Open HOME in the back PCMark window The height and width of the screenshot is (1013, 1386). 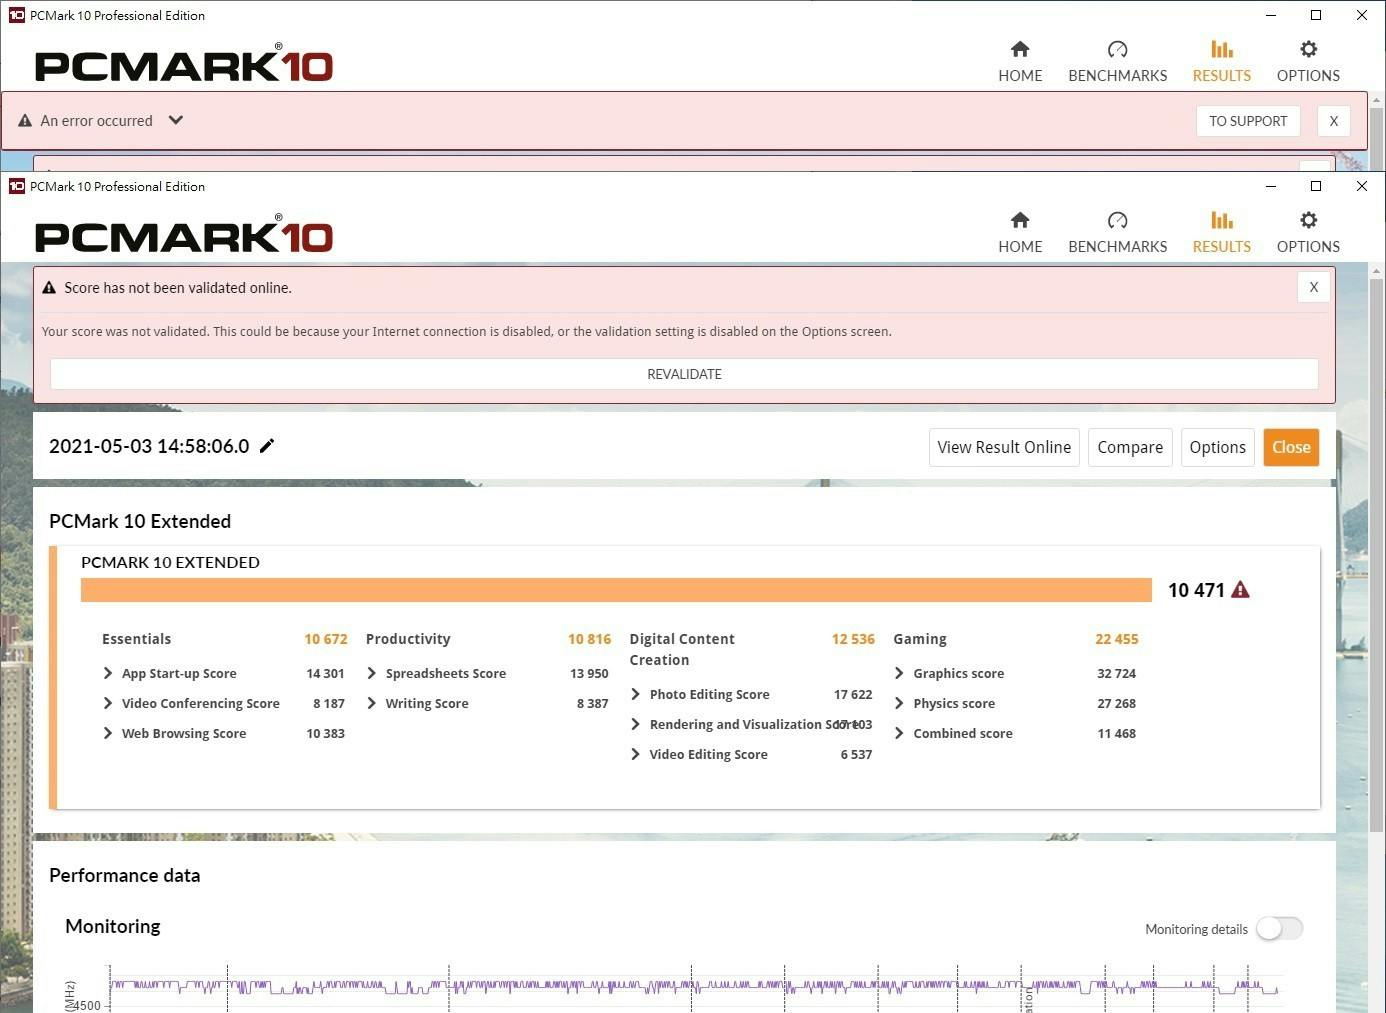pyautogui.click(x=1020, y=61)
